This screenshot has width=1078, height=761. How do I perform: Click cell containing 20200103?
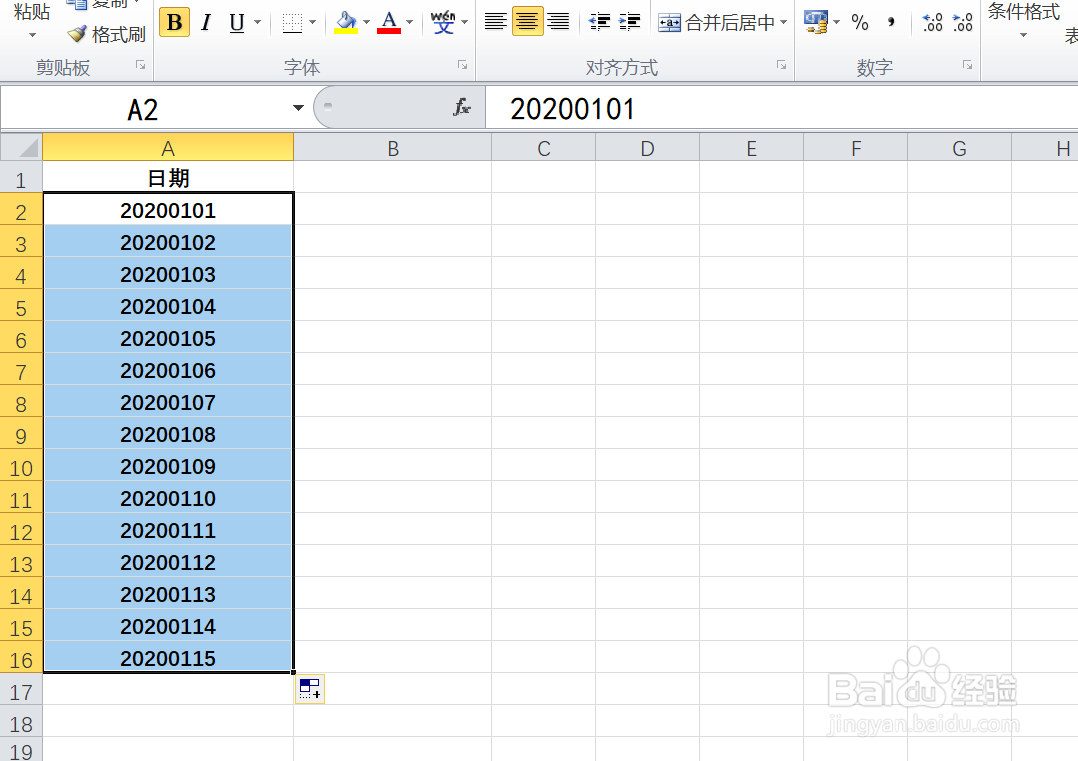click(168, 274)
